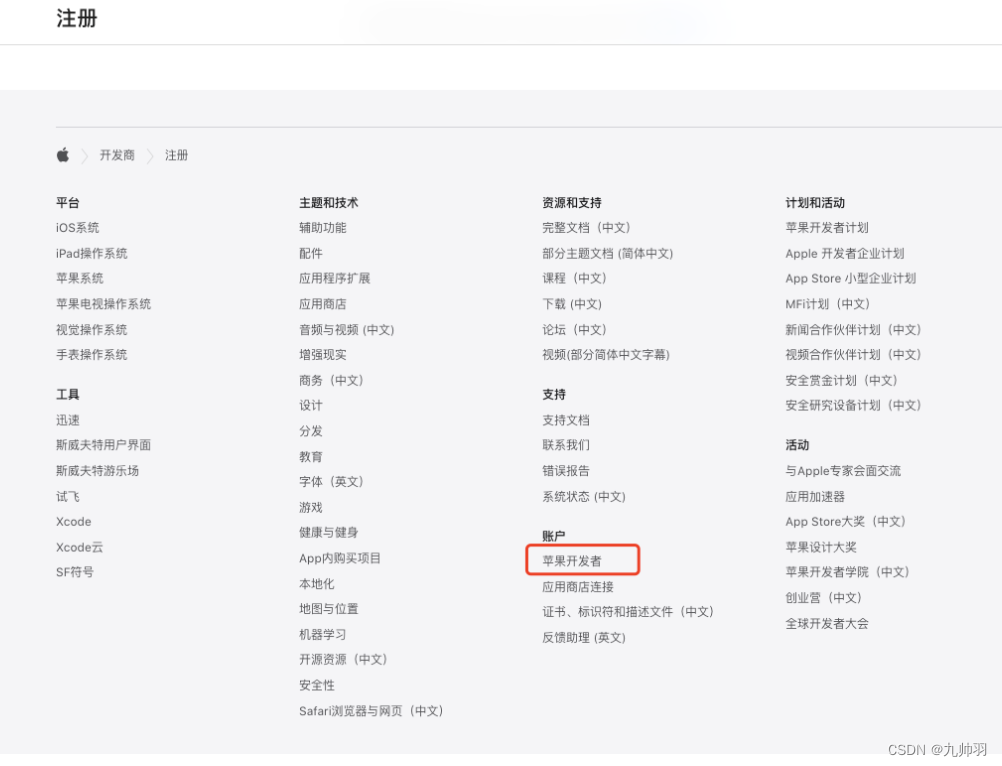Open the 安全性 link
This screenshot has width=1002, height=766.
click(x=316, y=686)
